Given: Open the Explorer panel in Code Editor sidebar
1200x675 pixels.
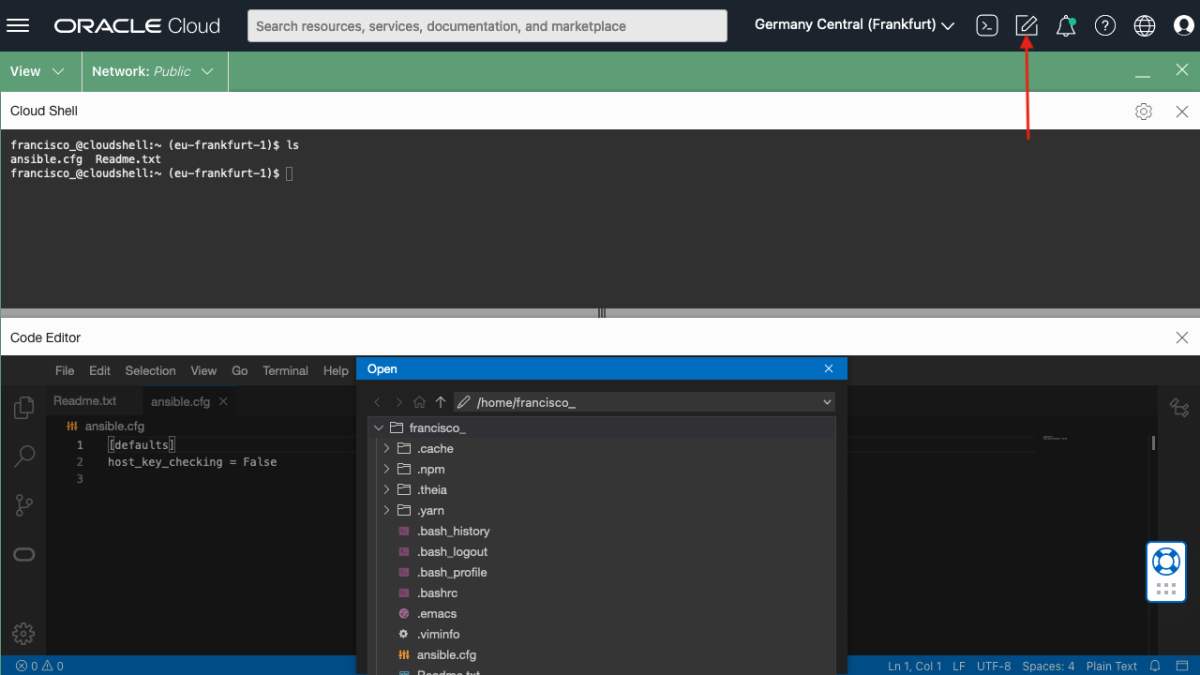Looking at the screenshot, I should (24, 408).
